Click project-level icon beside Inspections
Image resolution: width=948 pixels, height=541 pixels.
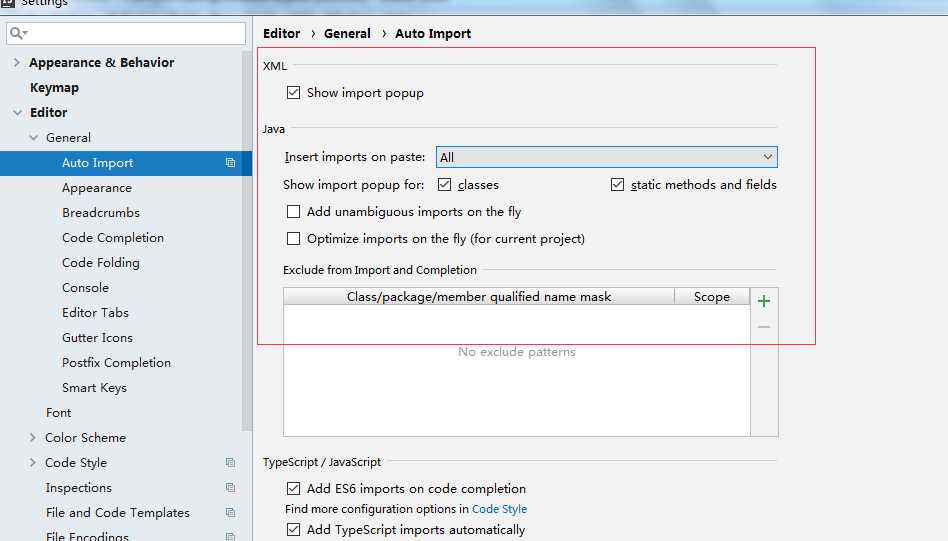230,487
